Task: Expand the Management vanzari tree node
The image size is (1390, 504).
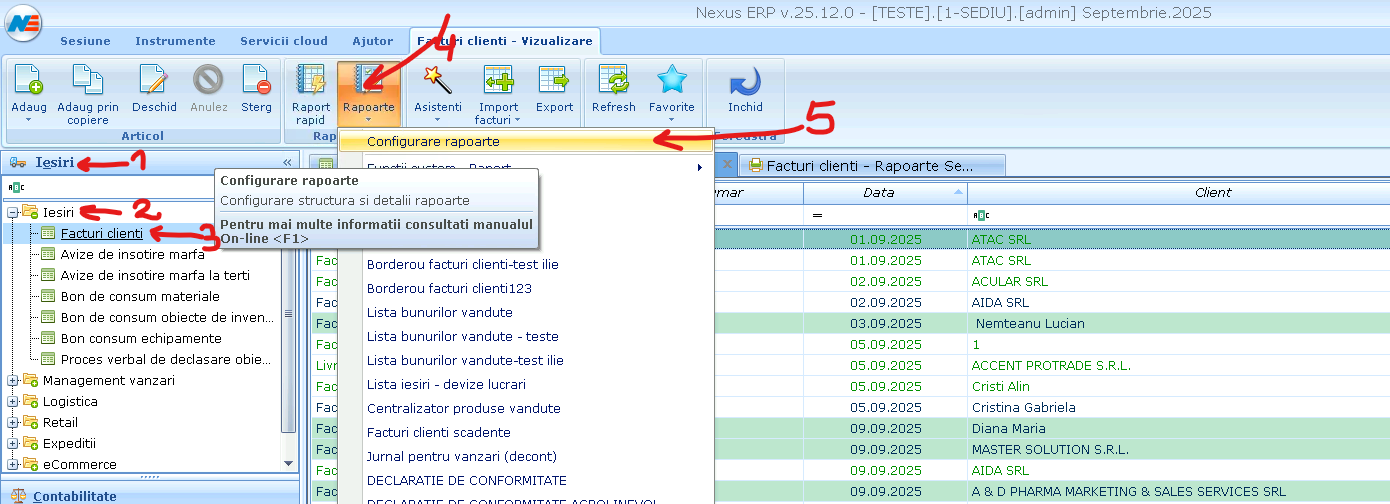Action: click(x=13, y=380)
